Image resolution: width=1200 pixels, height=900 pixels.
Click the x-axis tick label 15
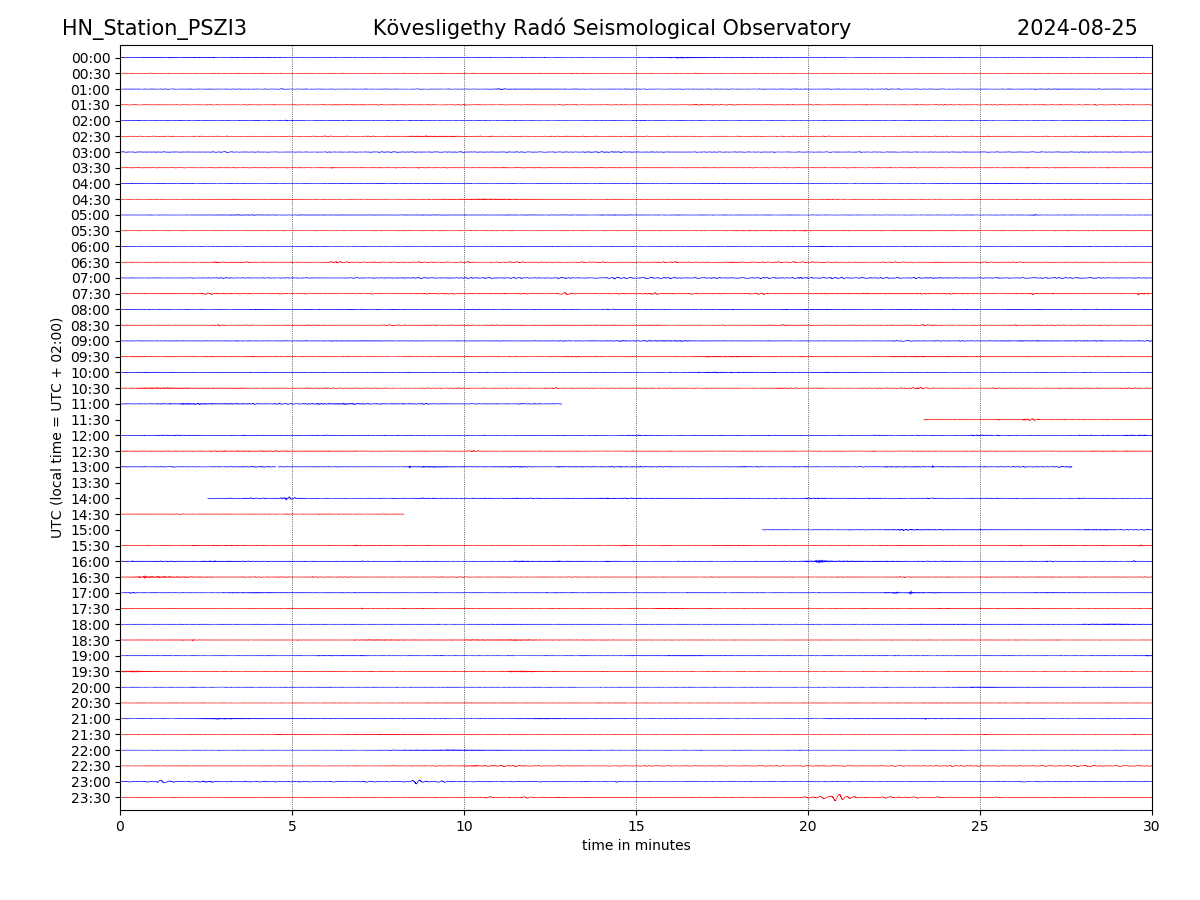[636, 826]
